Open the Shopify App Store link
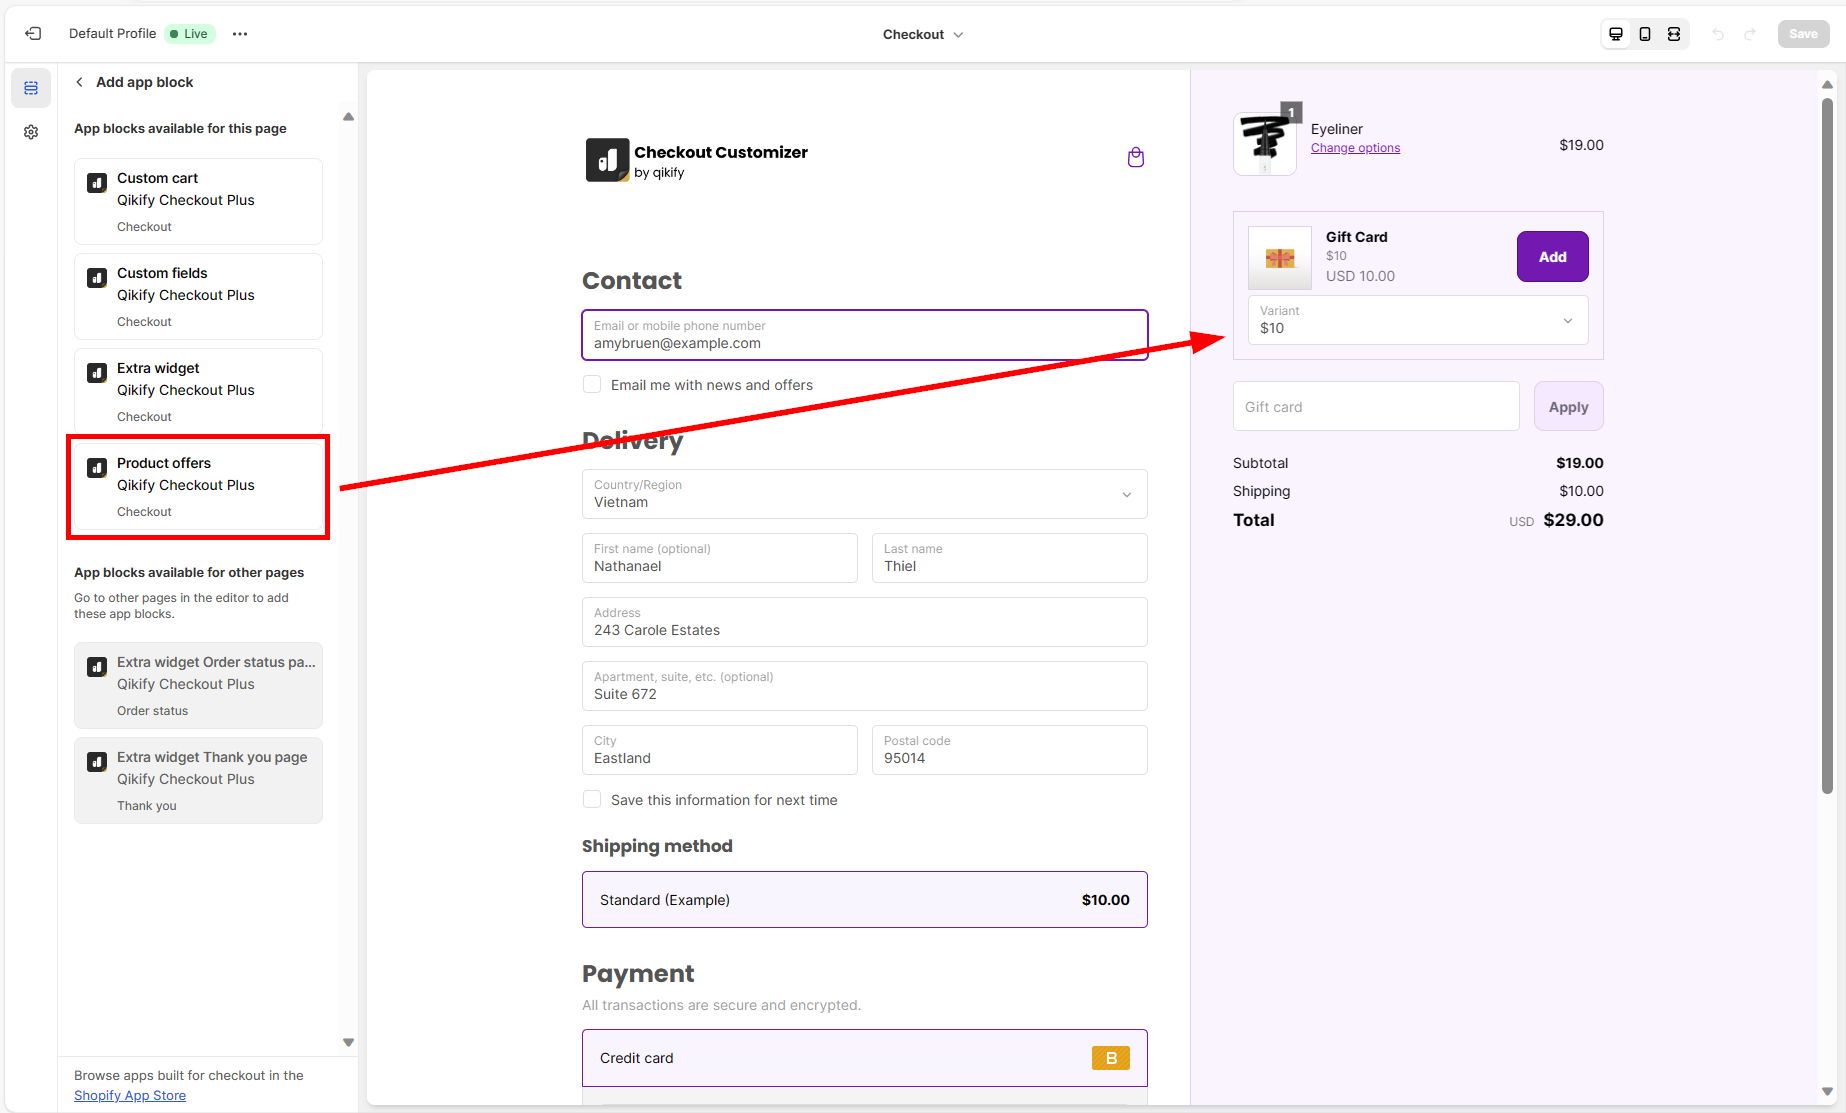The image size is (1846, 1113). 130,1096
